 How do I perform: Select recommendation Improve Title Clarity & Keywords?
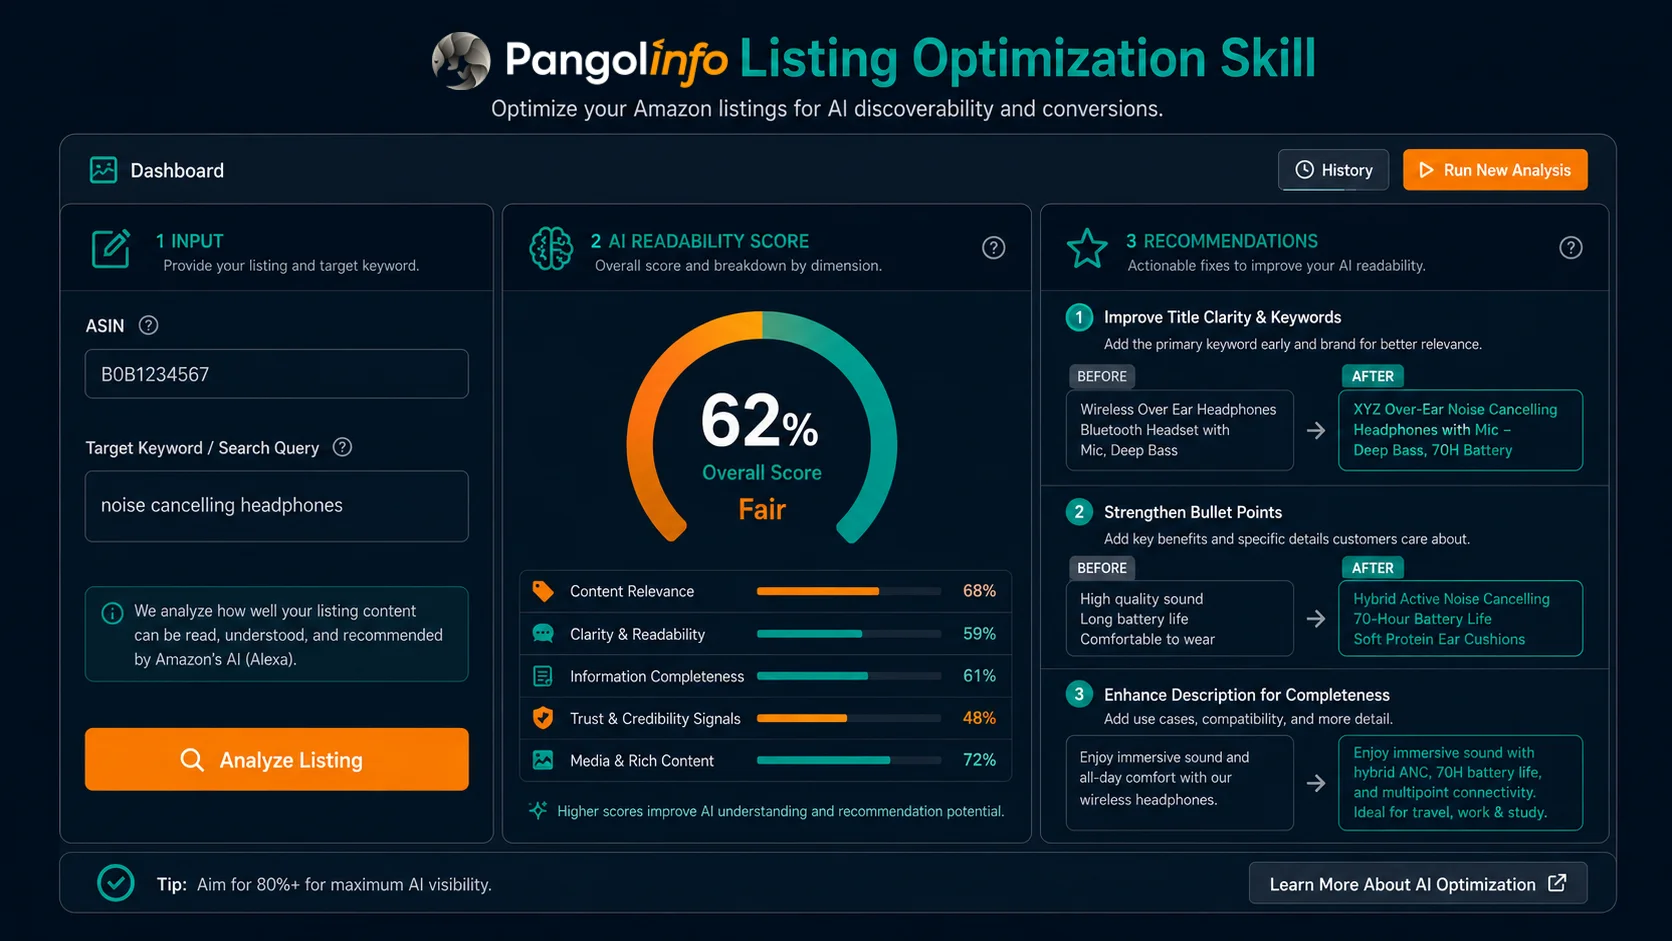click(1222, 317)
